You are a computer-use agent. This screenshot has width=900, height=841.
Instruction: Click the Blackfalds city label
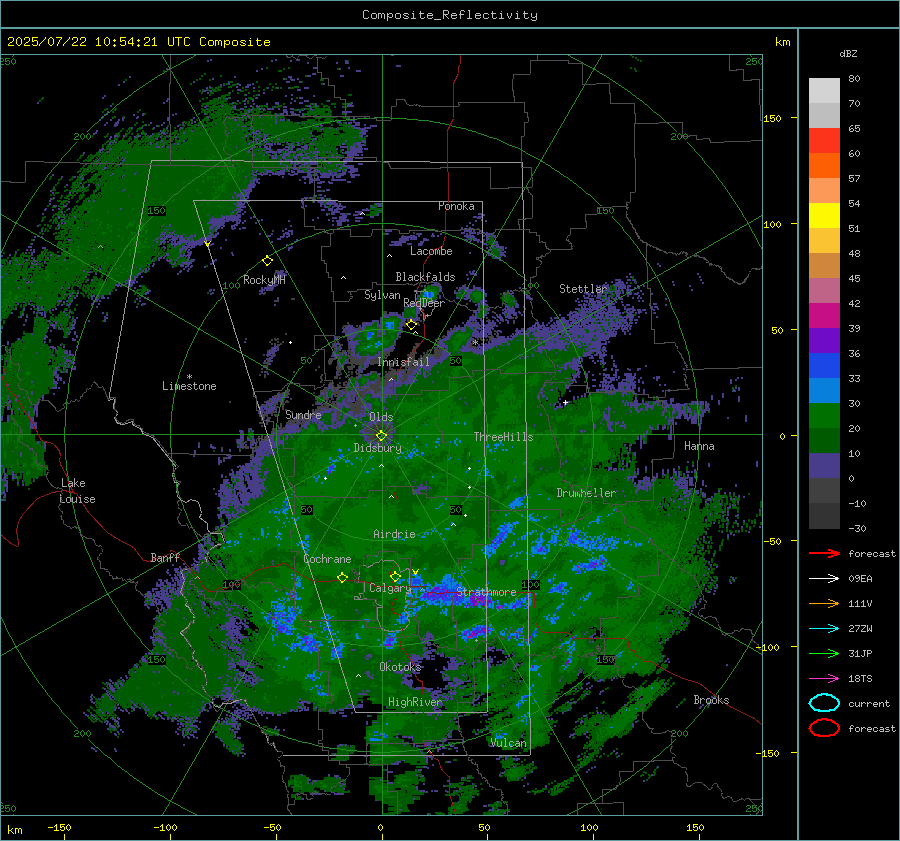[x=425, y=277]
